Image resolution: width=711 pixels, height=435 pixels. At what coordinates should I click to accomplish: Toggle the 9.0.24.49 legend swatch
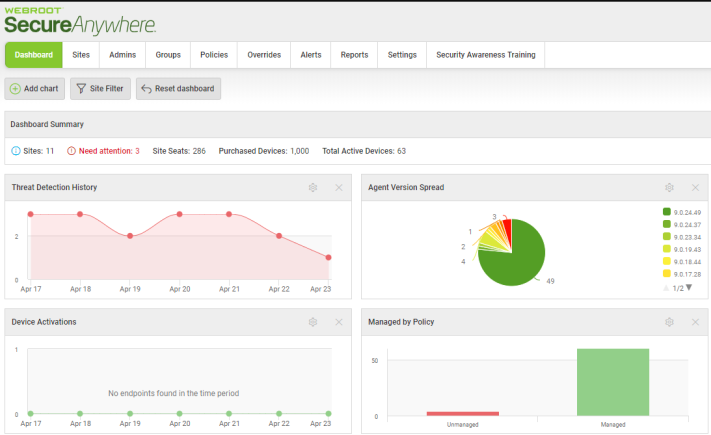point(667,212)
